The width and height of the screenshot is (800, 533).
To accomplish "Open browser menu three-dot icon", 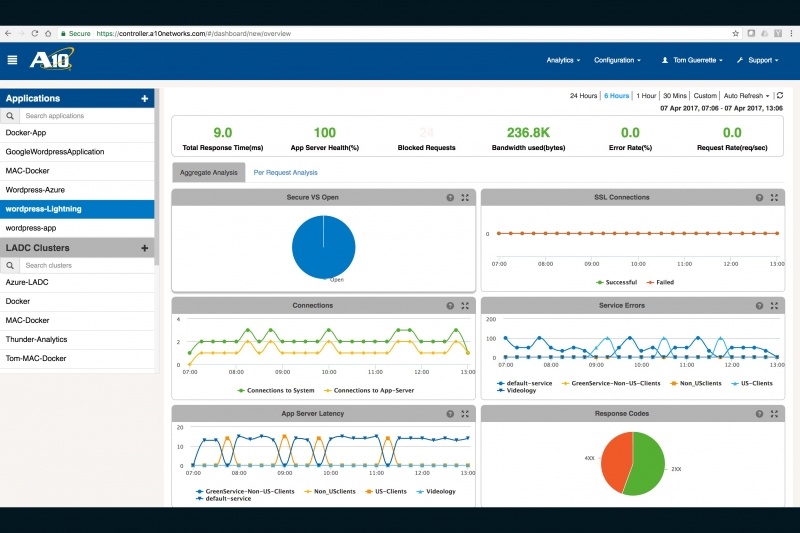I will 791,33.
